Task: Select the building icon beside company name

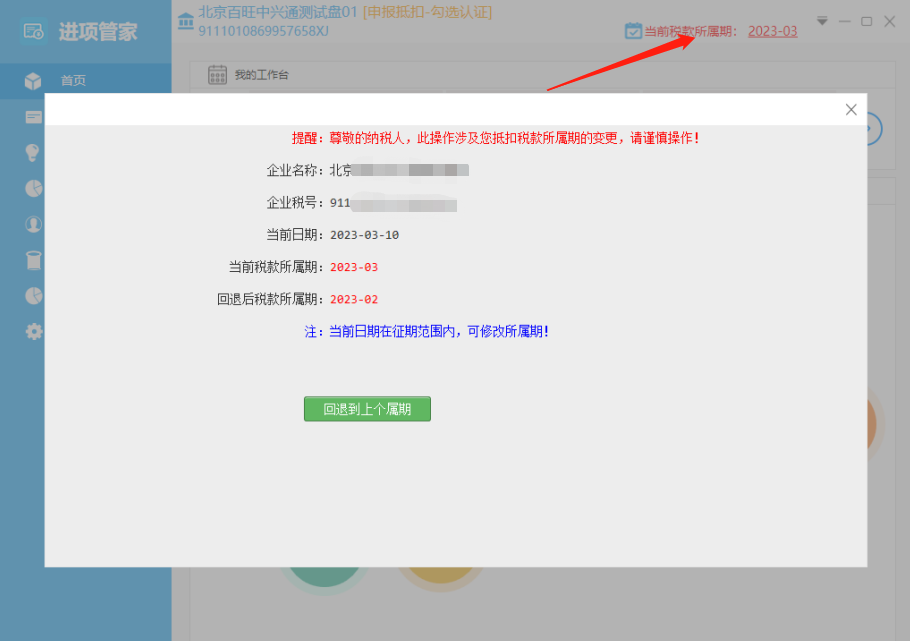Action: (x=187, y=19)
